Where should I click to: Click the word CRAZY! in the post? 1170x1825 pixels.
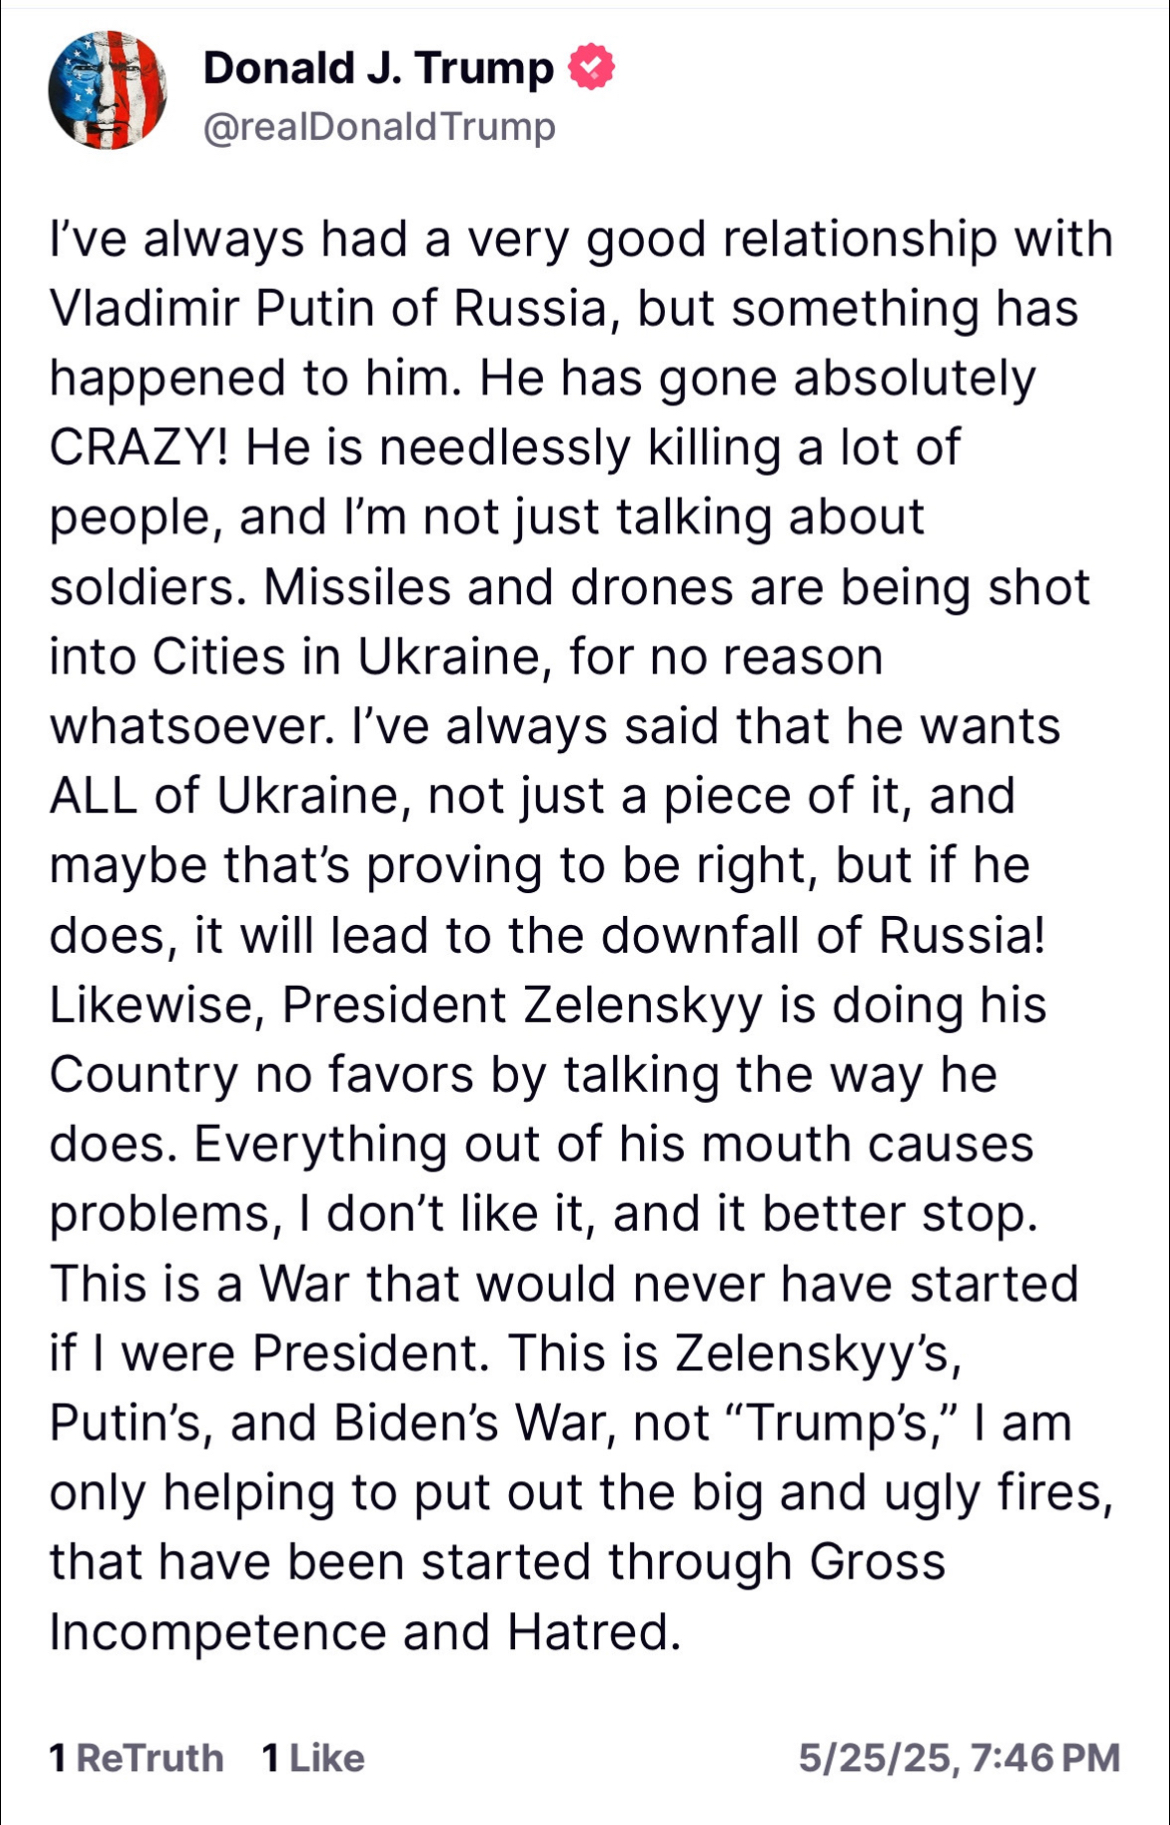139,447
